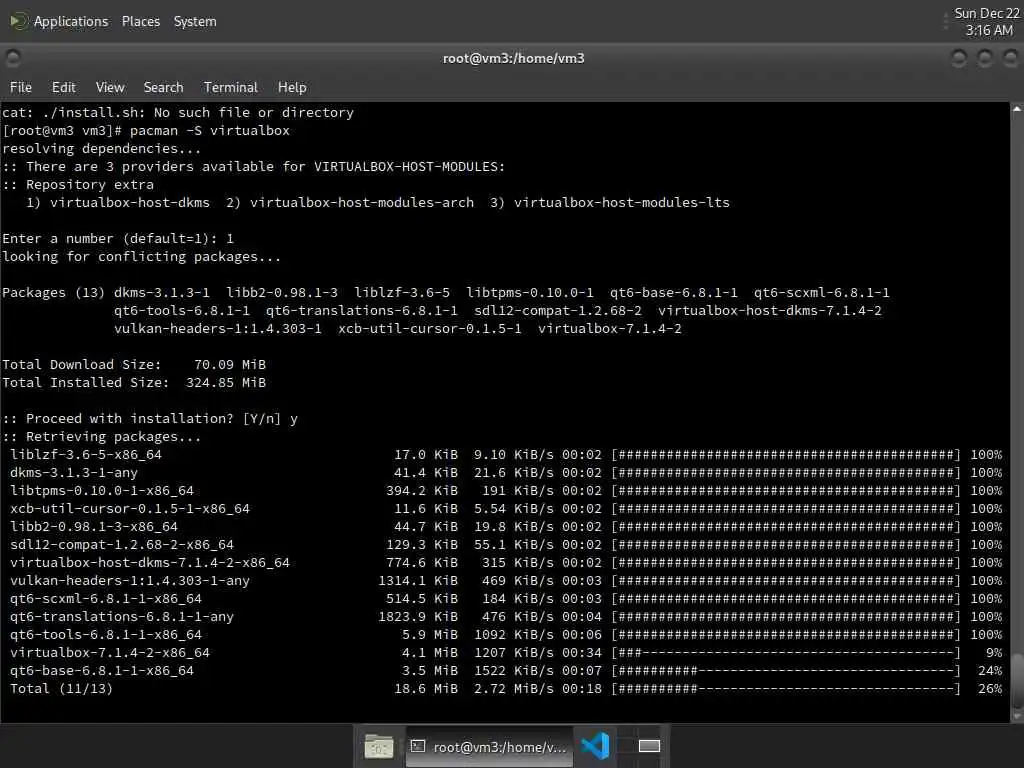The width and height of the screenshot is (1024, 768).
Task: Launch Visual Studio Code from the dock
Action: coord(595,746)
